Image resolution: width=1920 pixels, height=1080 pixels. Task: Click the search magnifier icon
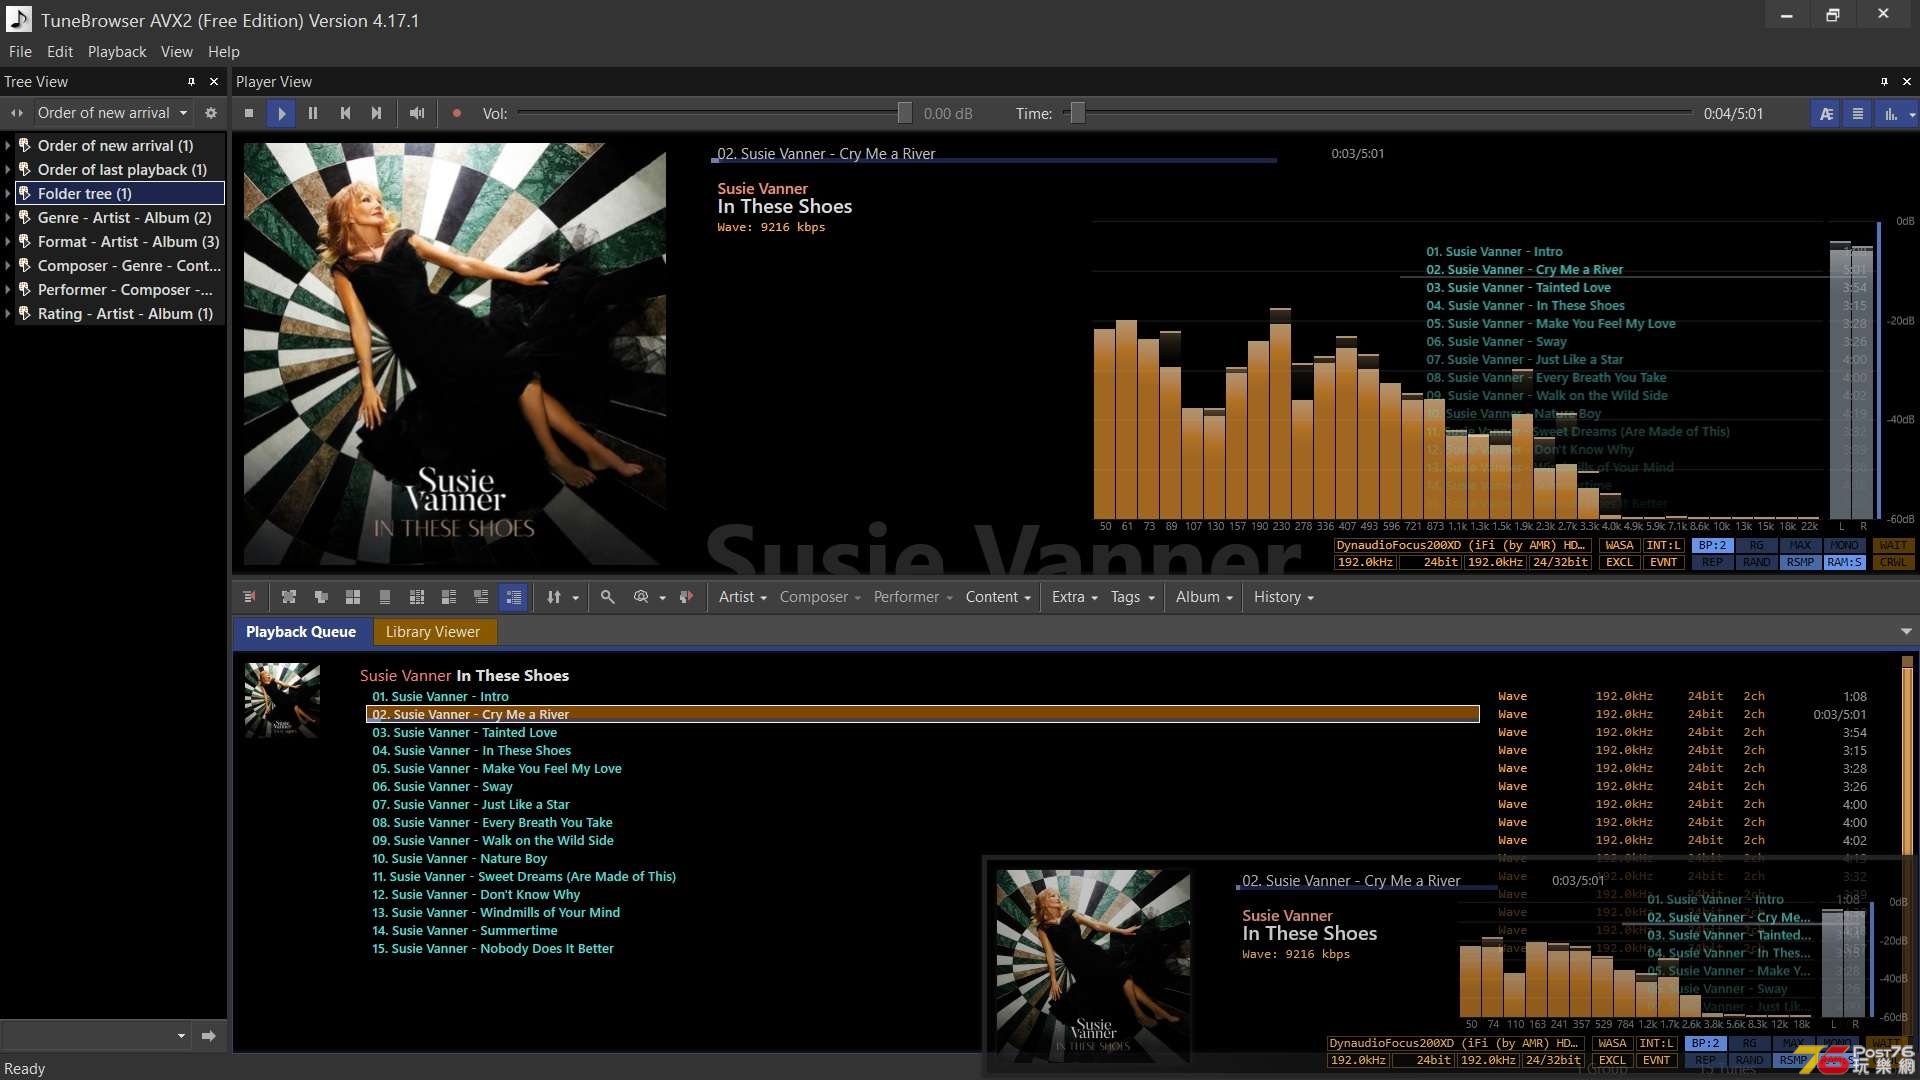pyautogui.click(x=607, y=597)
